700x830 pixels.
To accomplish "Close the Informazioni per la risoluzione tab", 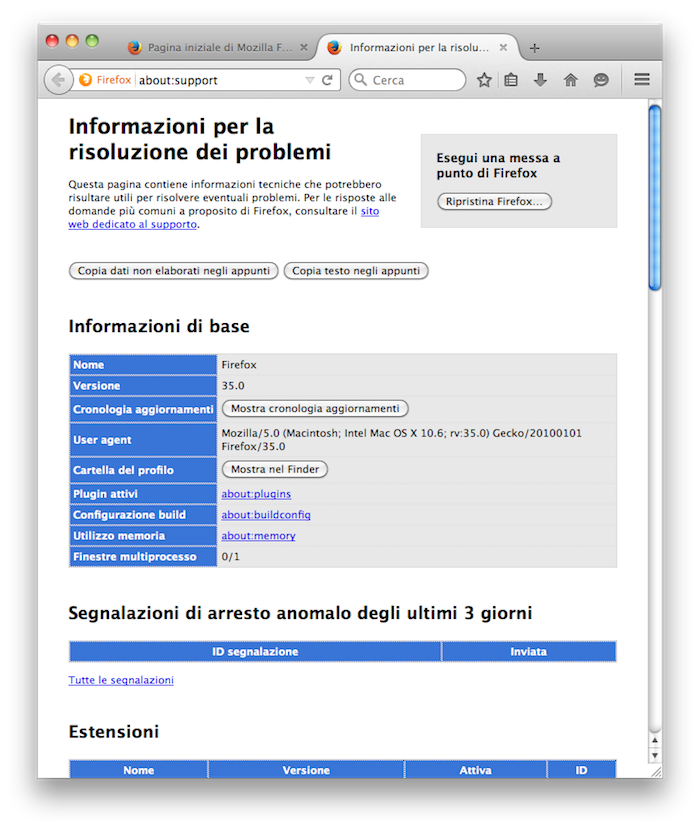I will pos(504,48).
